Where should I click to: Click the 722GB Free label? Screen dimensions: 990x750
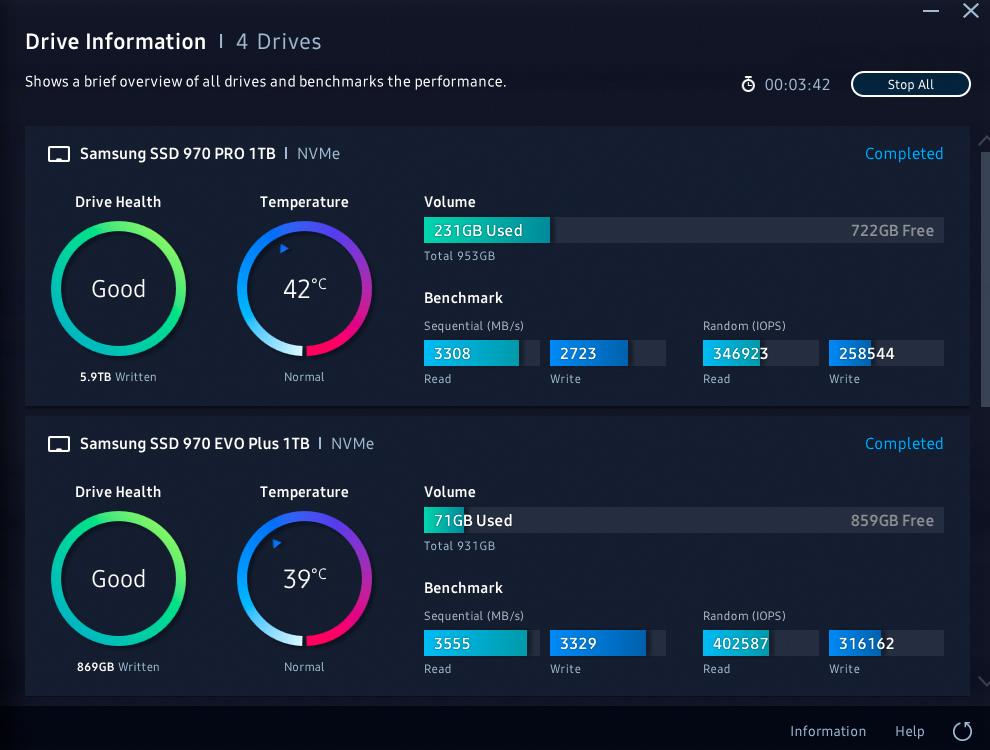click(892, 230)
